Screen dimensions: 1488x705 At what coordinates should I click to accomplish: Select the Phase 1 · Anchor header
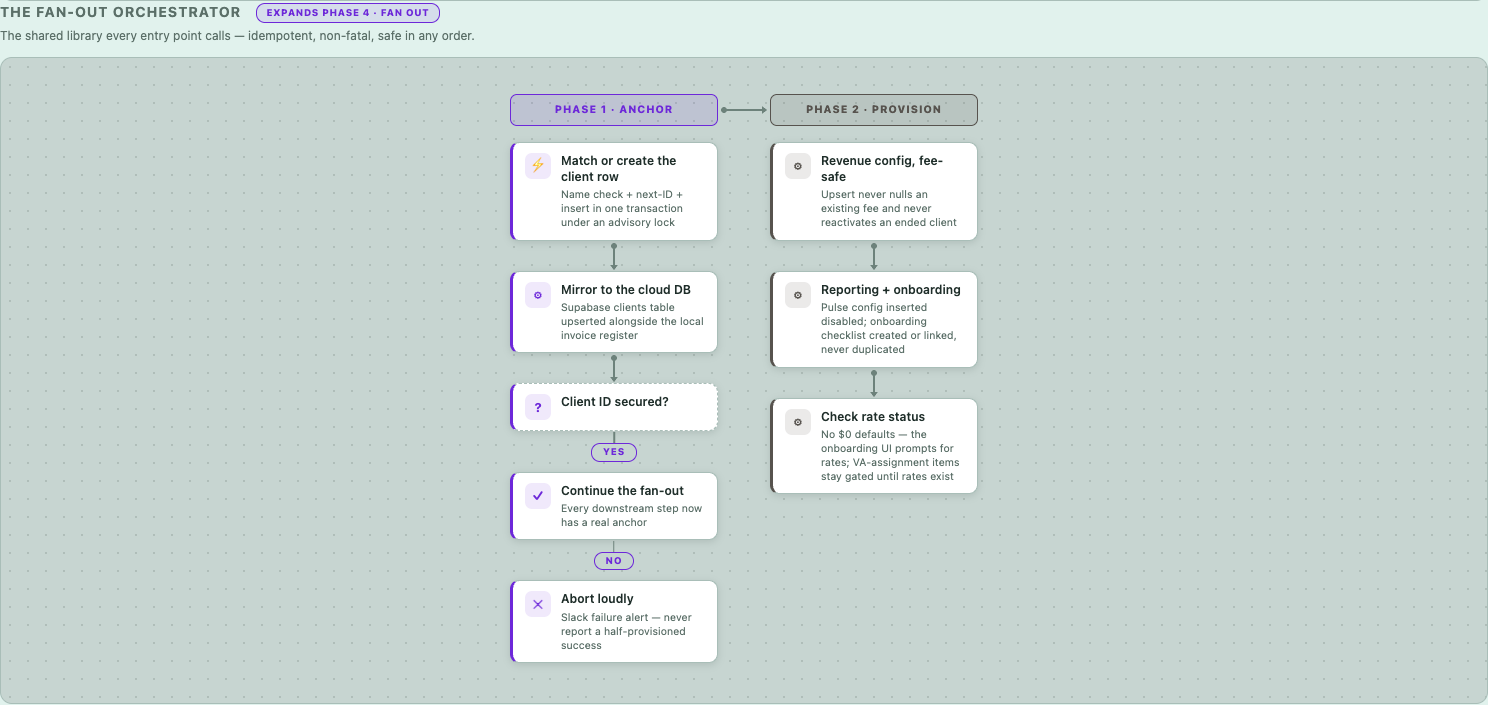point(614,110)
